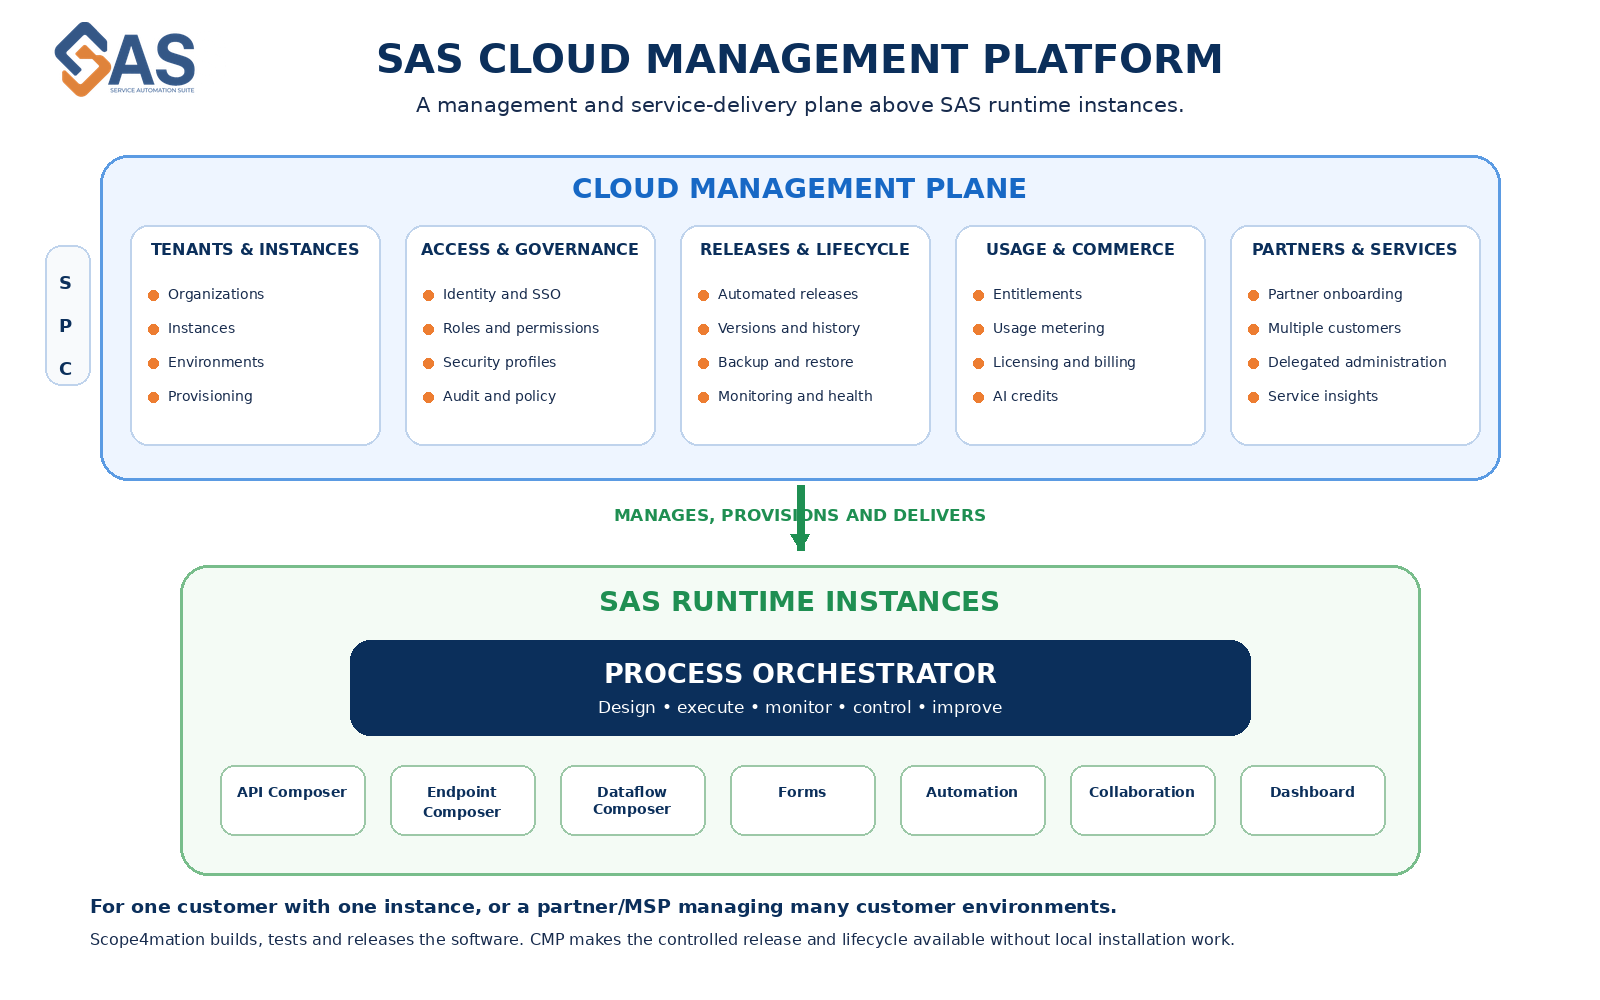This screenshot has height=1000, width=1600.
Task: Select the Provisioning item
Action: coord(200,396)
